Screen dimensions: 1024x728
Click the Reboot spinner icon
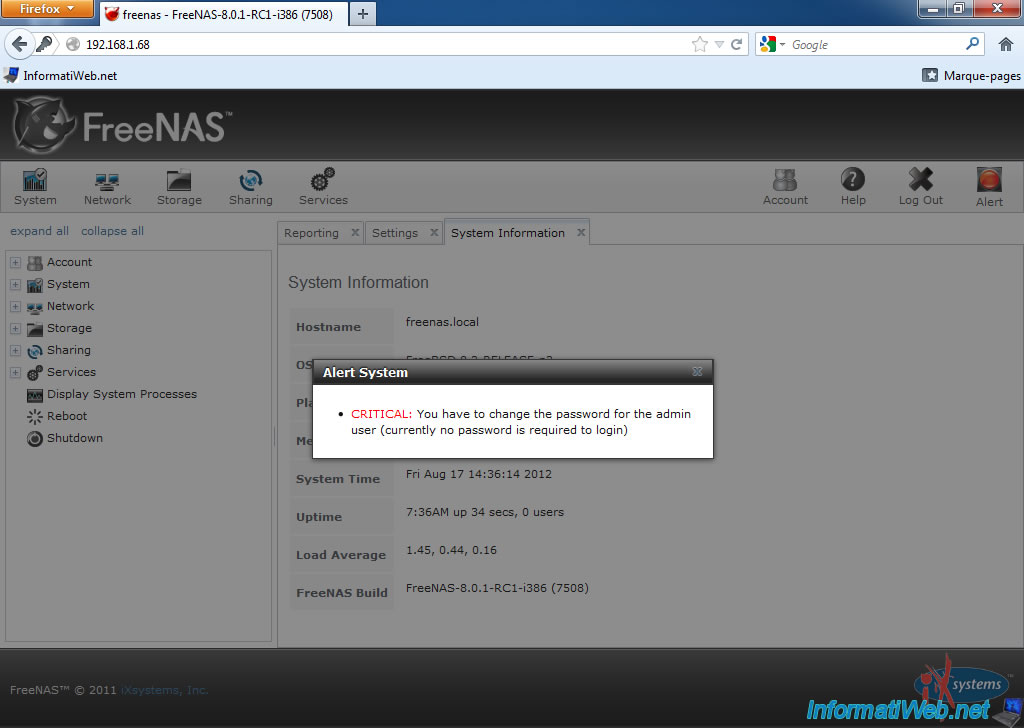click(x=35, y=417)
